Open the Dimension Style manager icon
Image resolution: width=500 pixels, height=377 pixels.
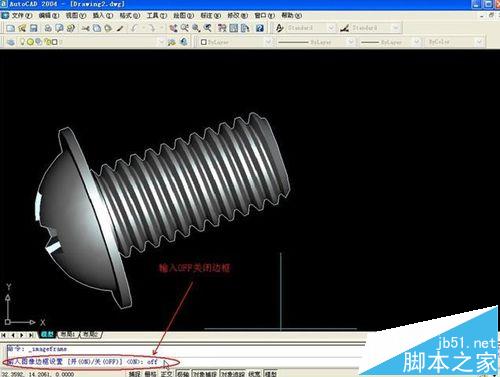pos(345,28)
